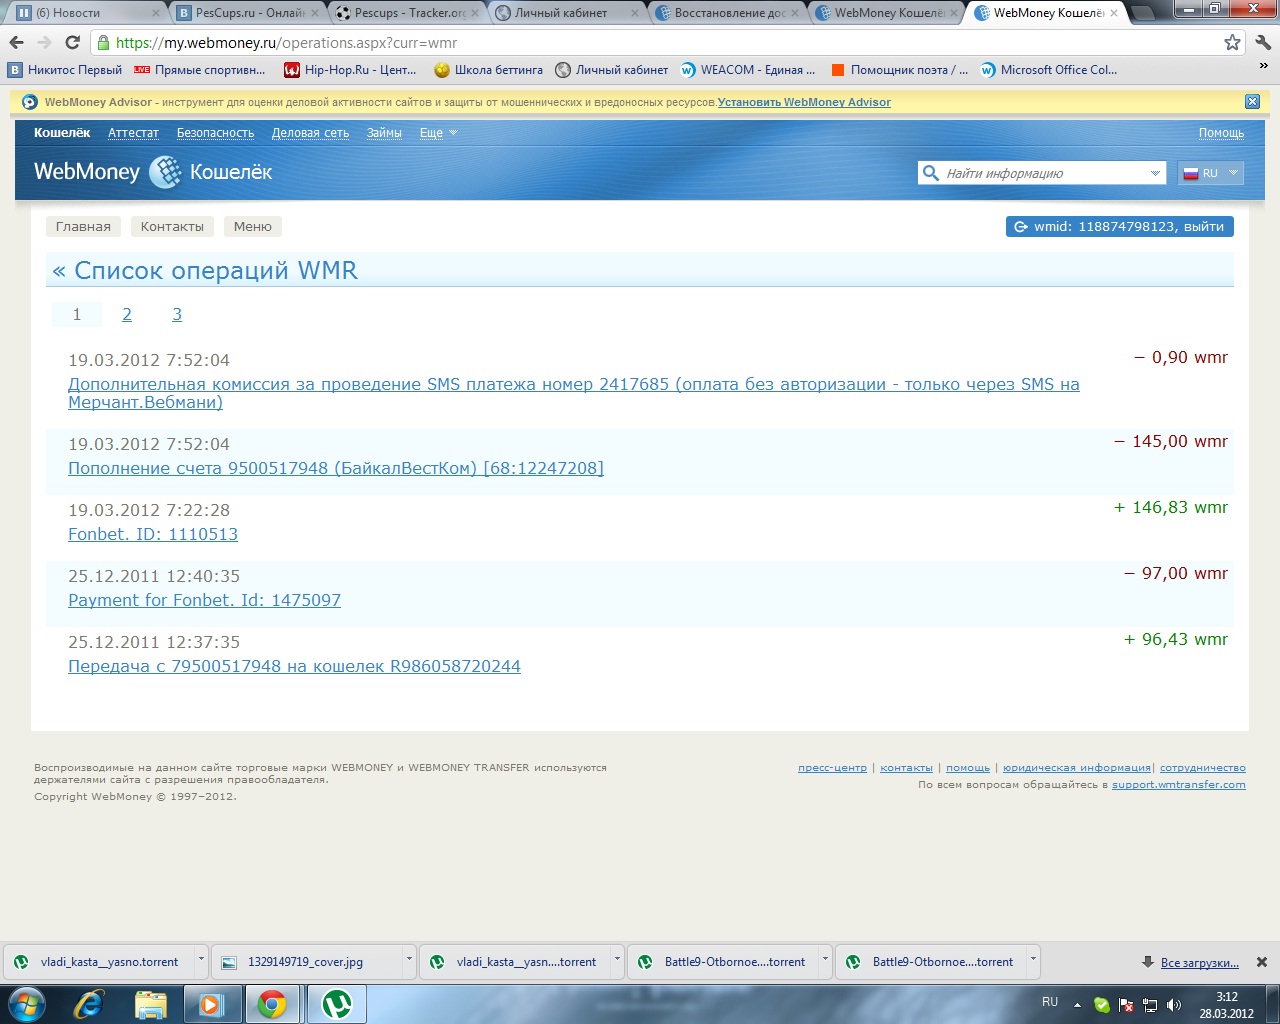Open the Школа беттинга bookmark
This screenshot has height=1024, width=1280.
489,70
